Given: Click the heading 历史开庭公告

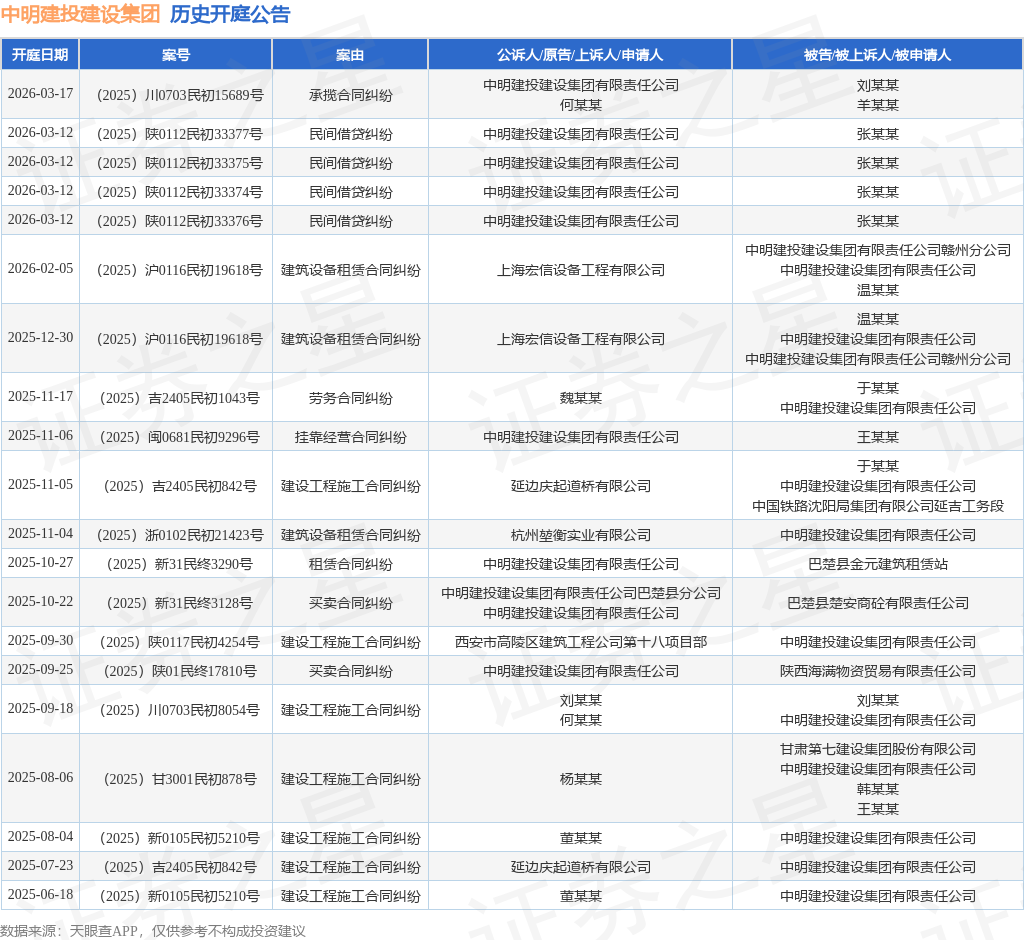Looking at the screenshot, I should (x=230, y=14).
